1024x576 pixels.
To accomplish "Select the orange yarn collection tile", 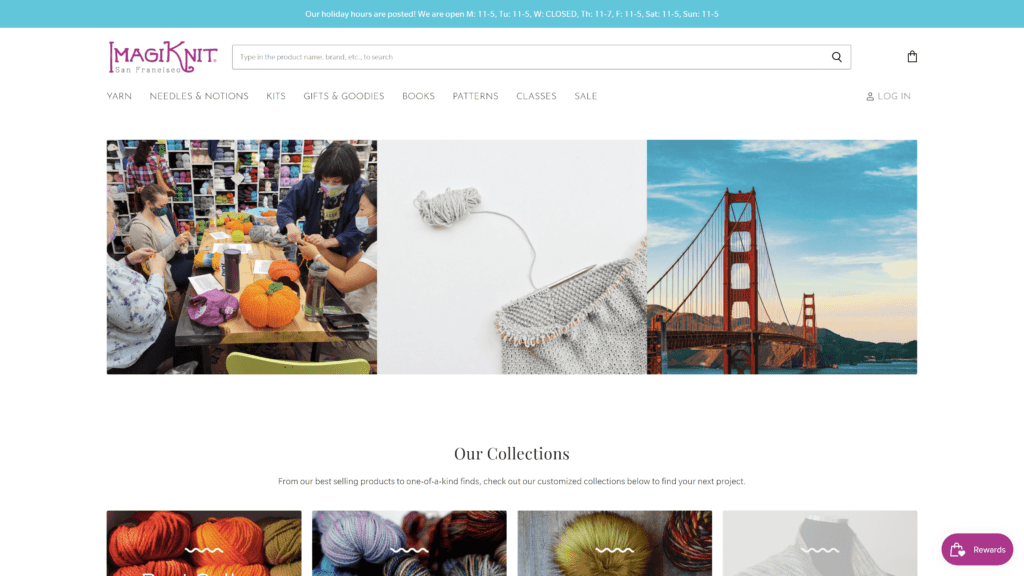I will (x=204, y=543).
